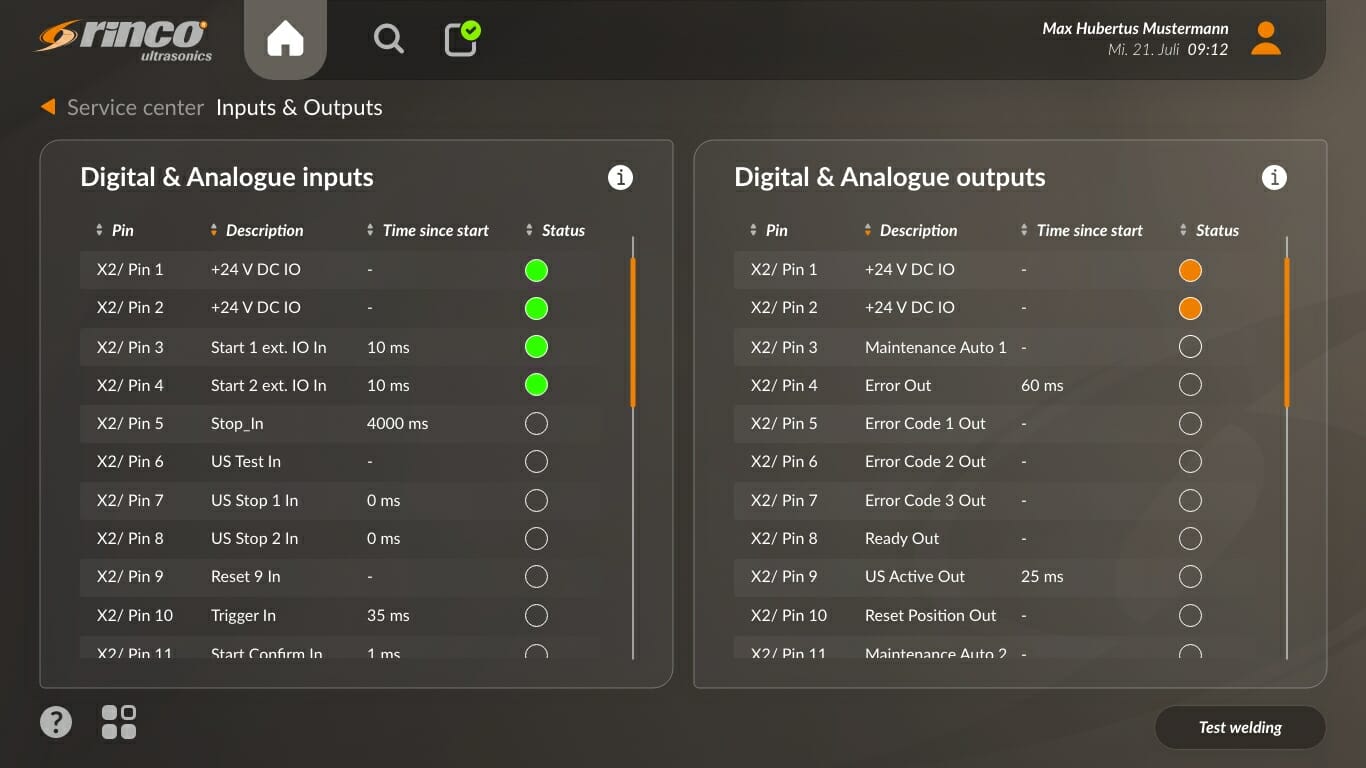
Task: Toggle status indicator for output Error Out
Action: (1190, 386)
